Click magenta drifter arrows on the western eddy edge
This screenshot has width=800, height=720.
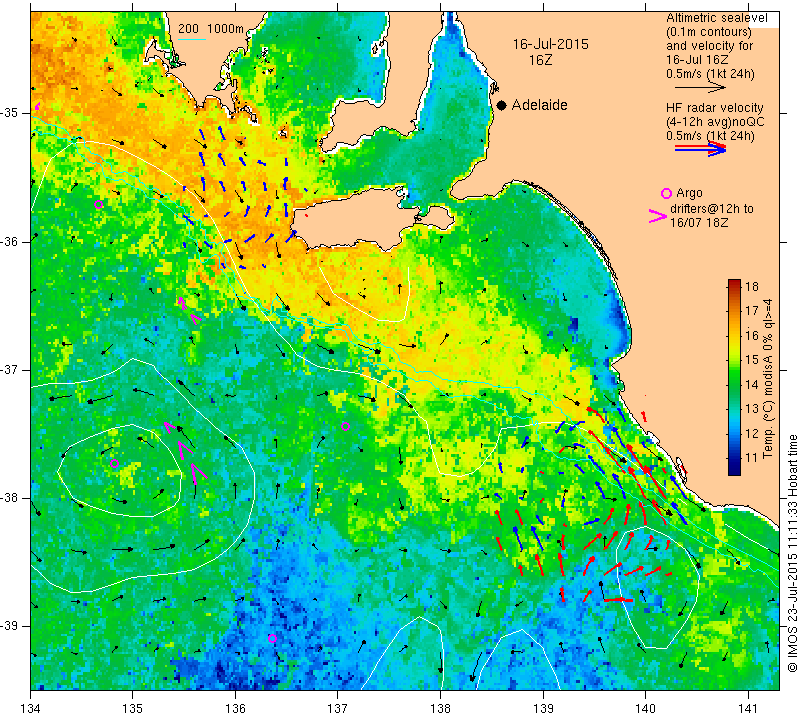[x=186, y=453]
